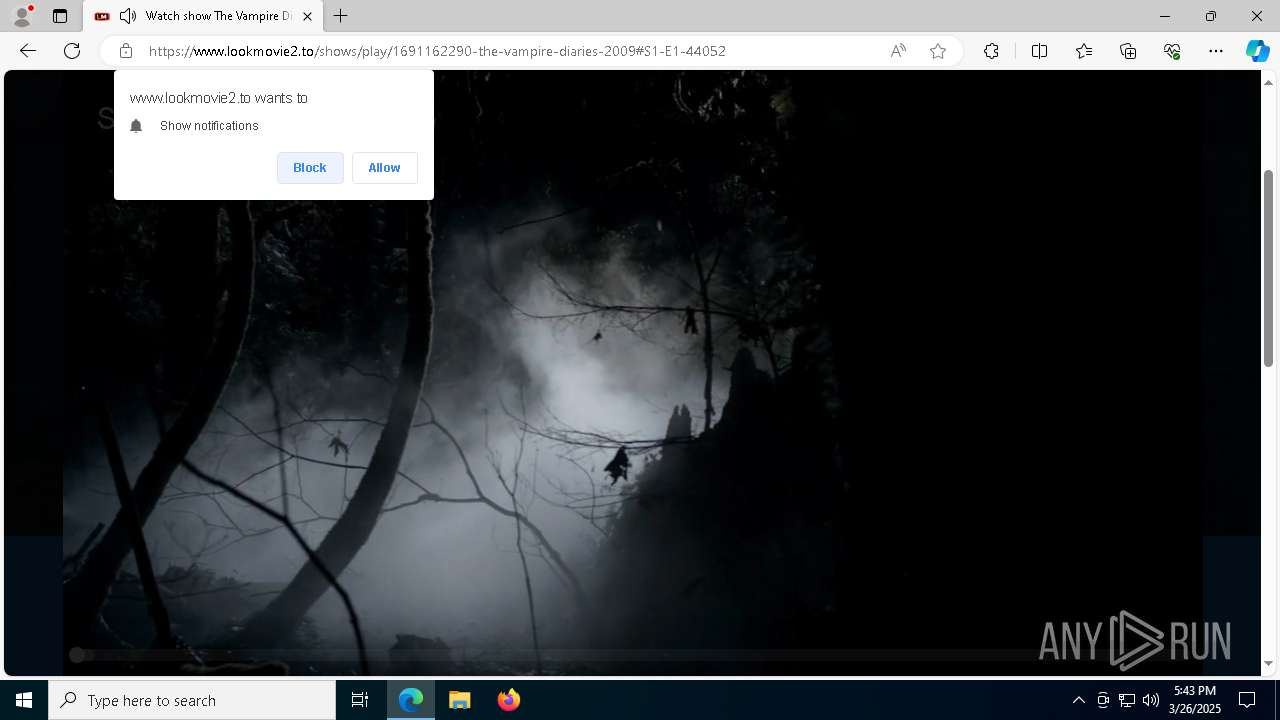Restore down the browser window
The height and width of the screenshot is (720, 1280).
(1210, 16)
